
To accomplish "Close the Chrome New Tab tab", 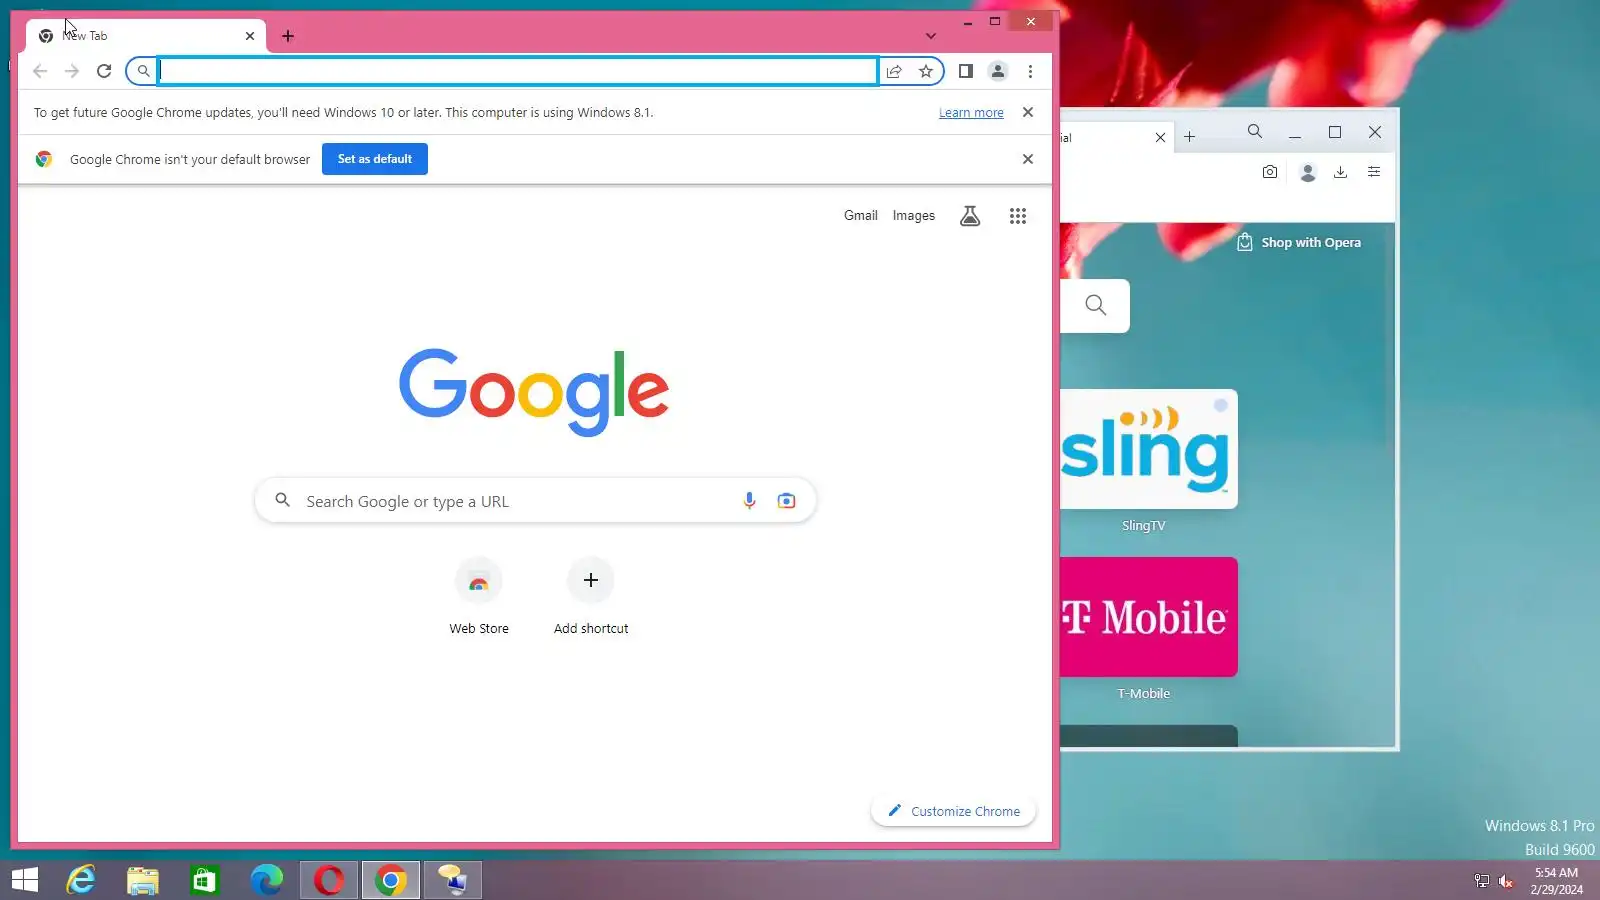I will [250, 36].
